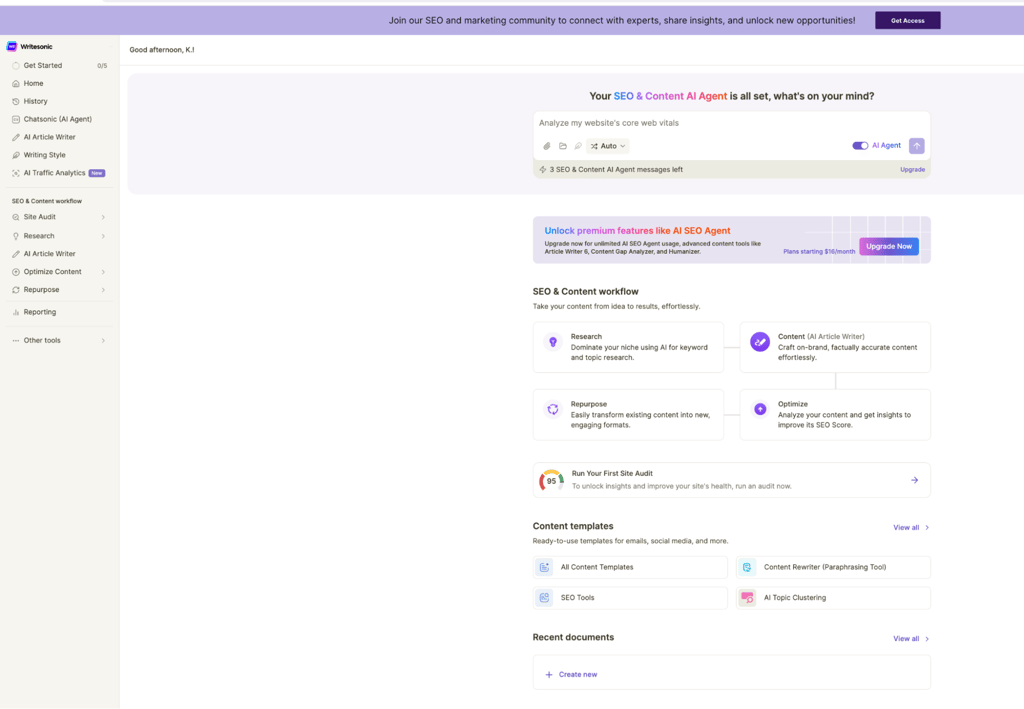Open the AI Topic Clustering label
The height and width of the screenshot is (709, 1024).
(795, 597)
